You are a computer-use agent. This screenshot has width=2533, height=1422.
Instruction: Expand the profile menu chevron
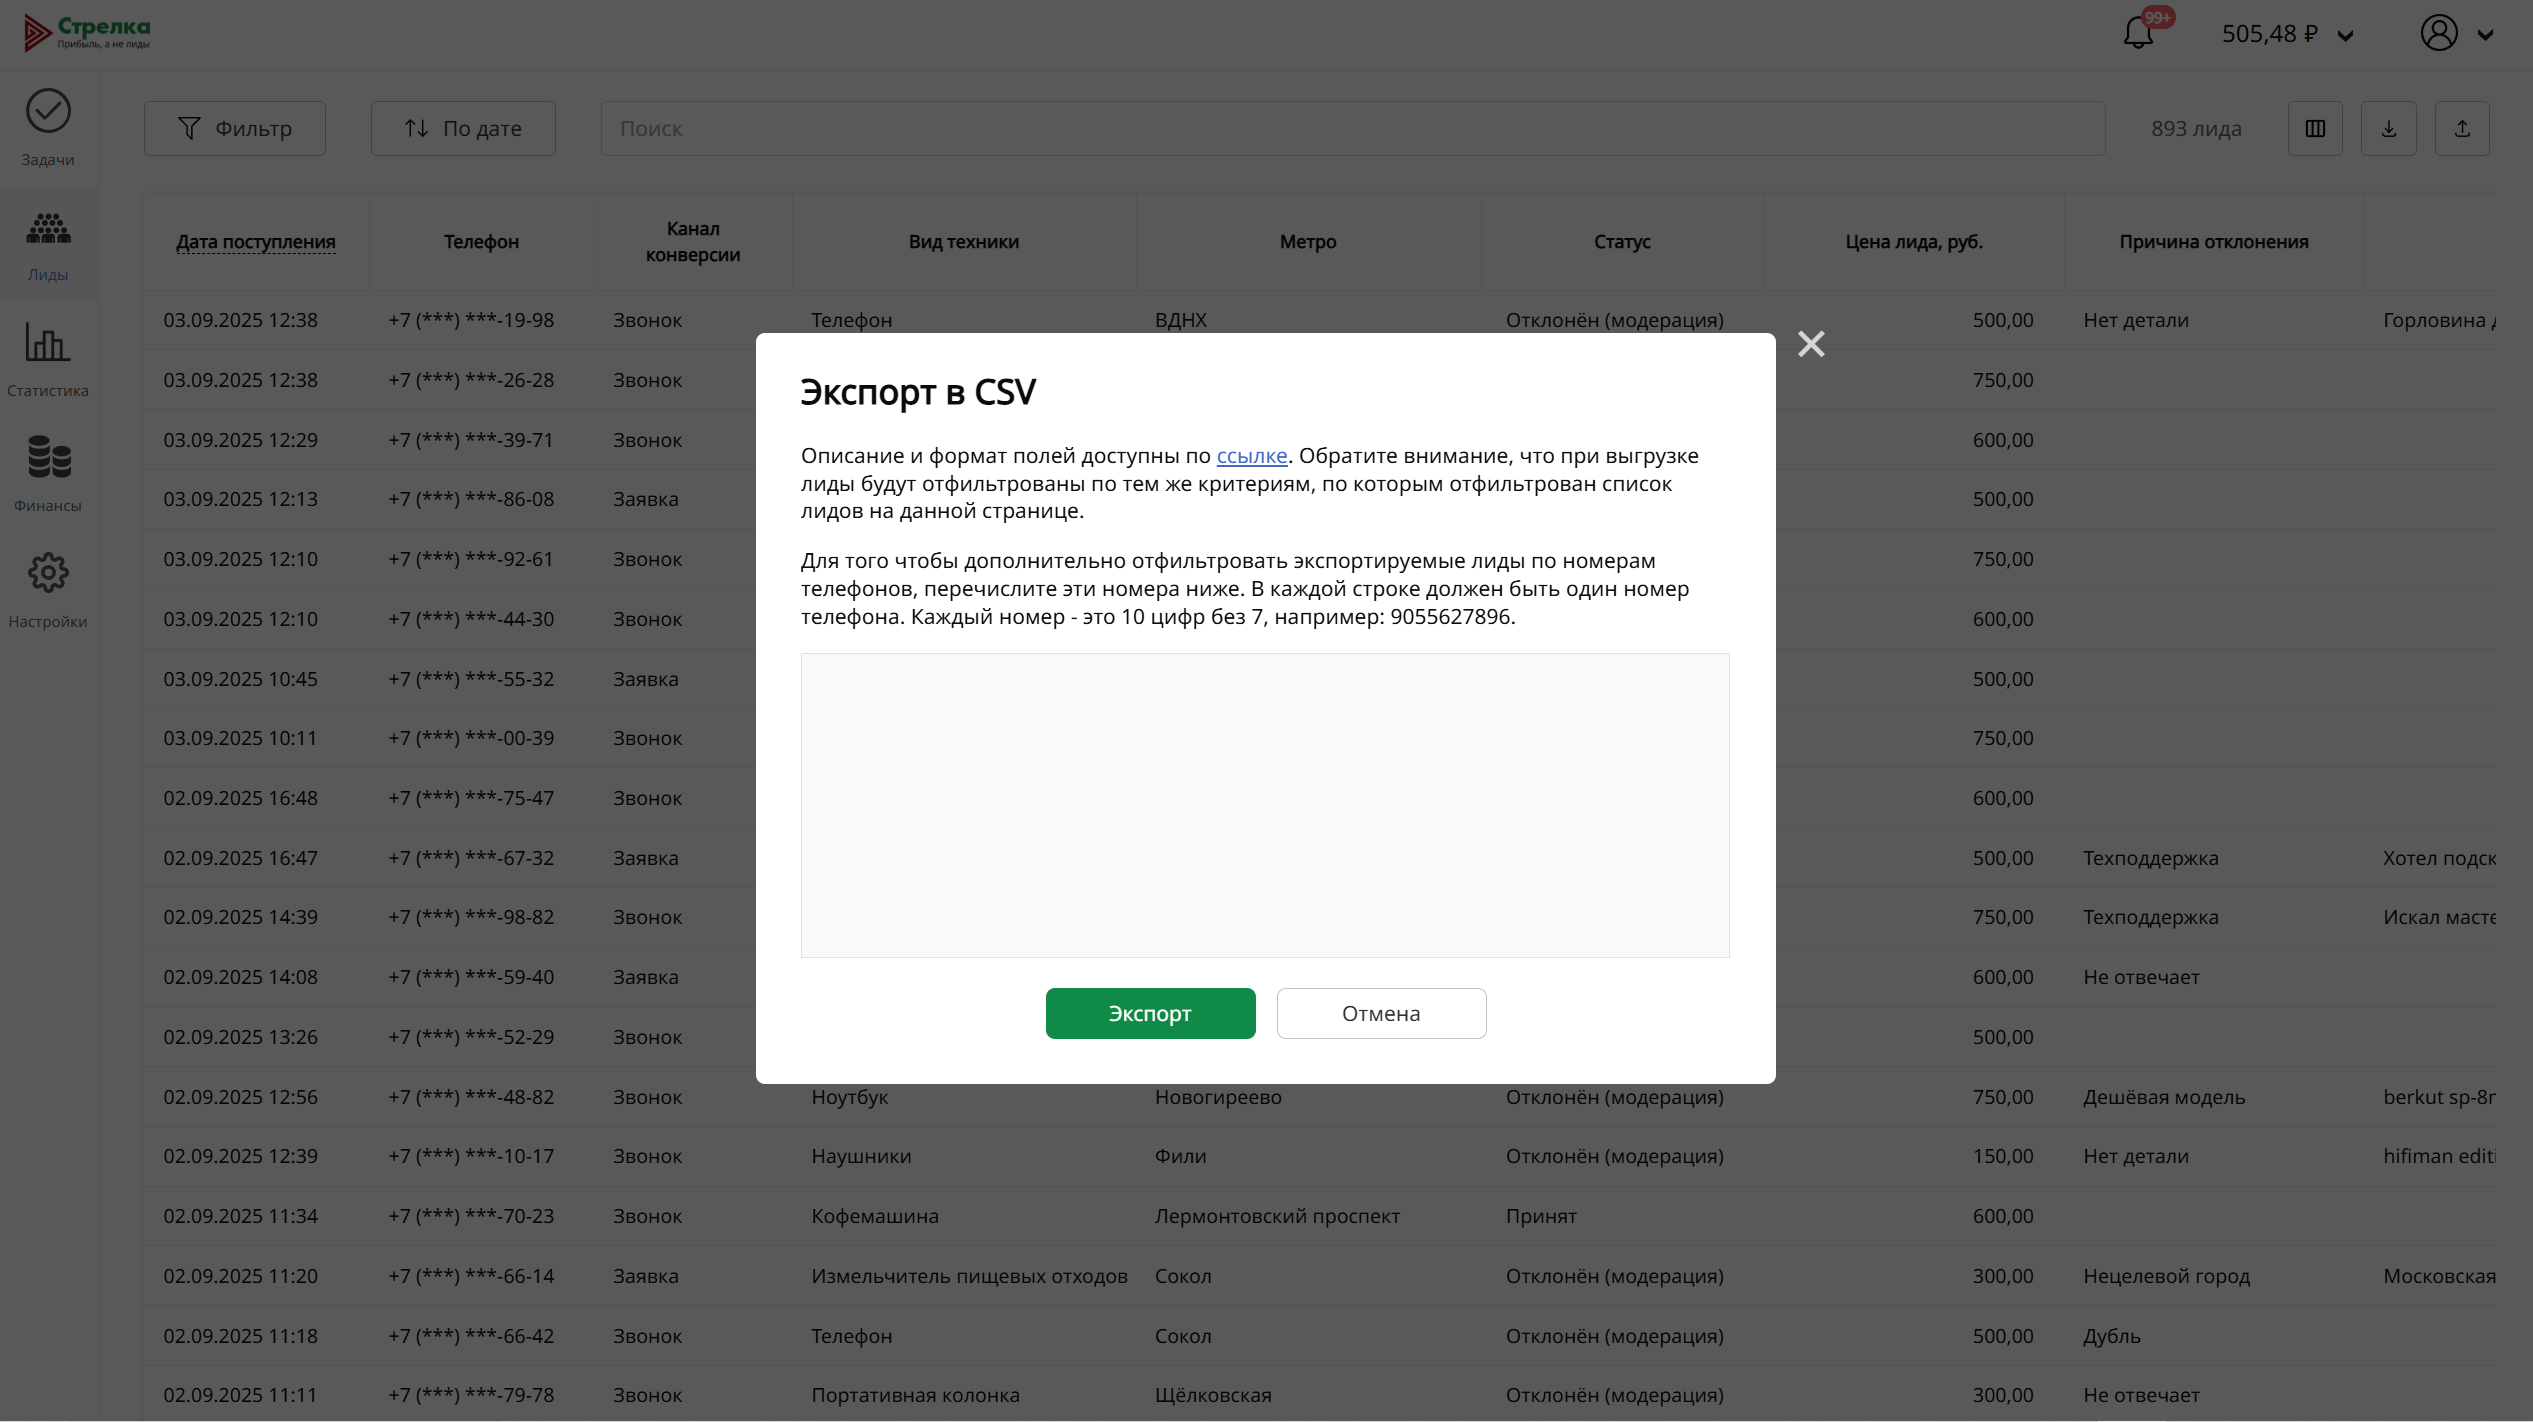click(2485, 35)
